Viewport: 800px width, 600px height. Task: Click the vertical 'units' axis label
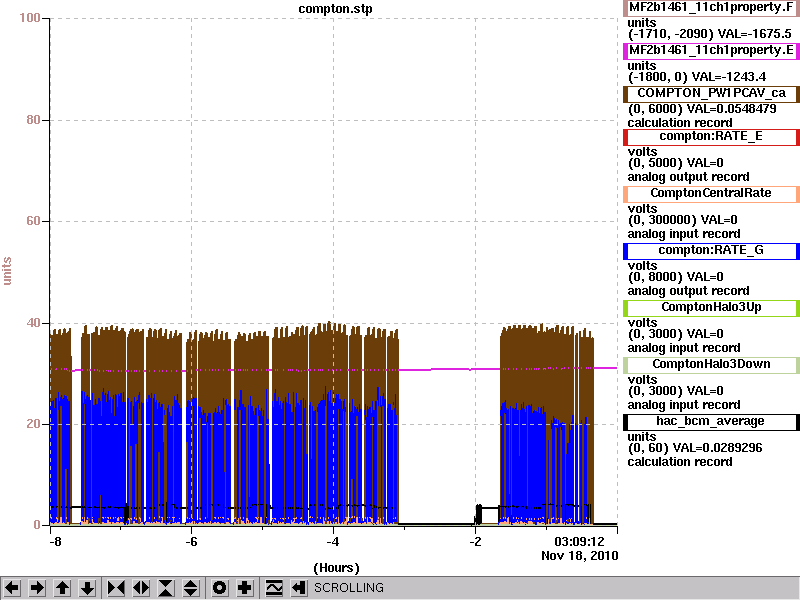(7, 271)
